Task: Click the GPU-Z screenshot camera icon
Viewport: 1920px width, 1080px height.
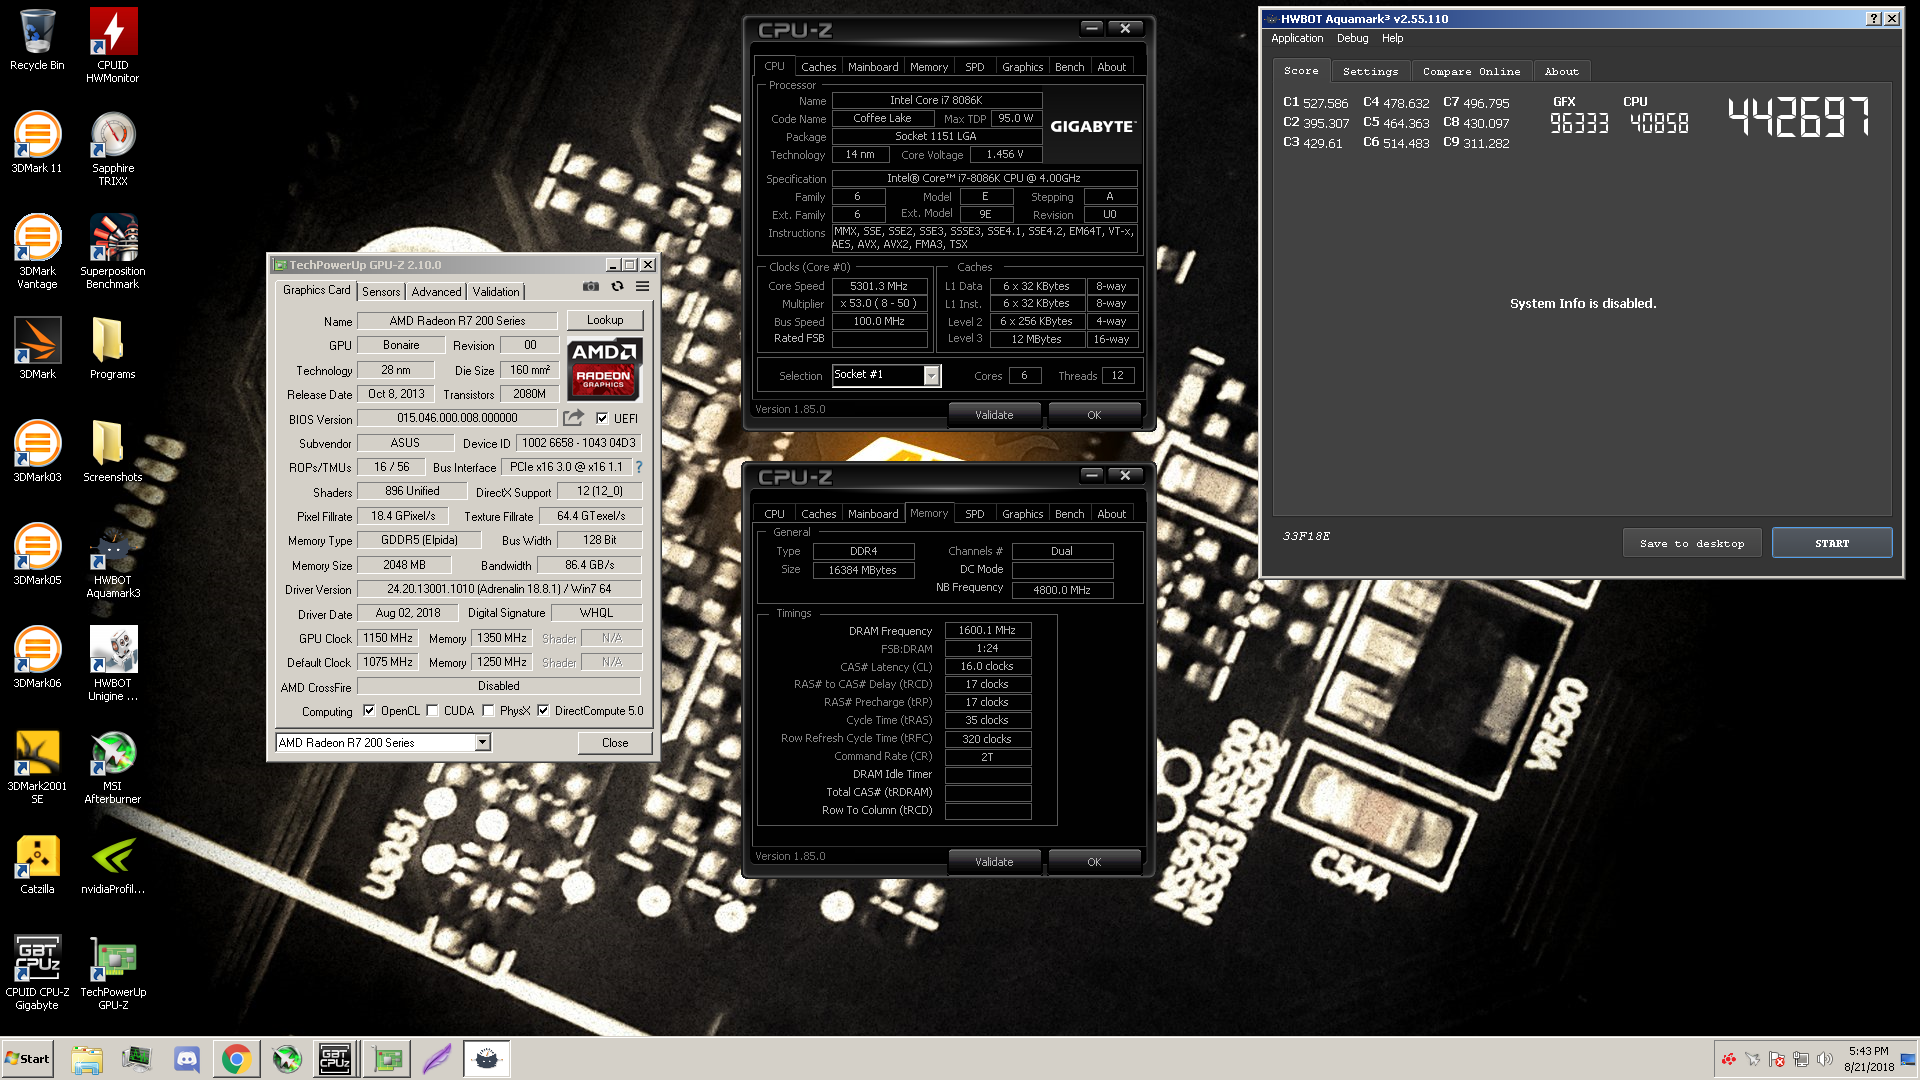Action: (591, 287)
